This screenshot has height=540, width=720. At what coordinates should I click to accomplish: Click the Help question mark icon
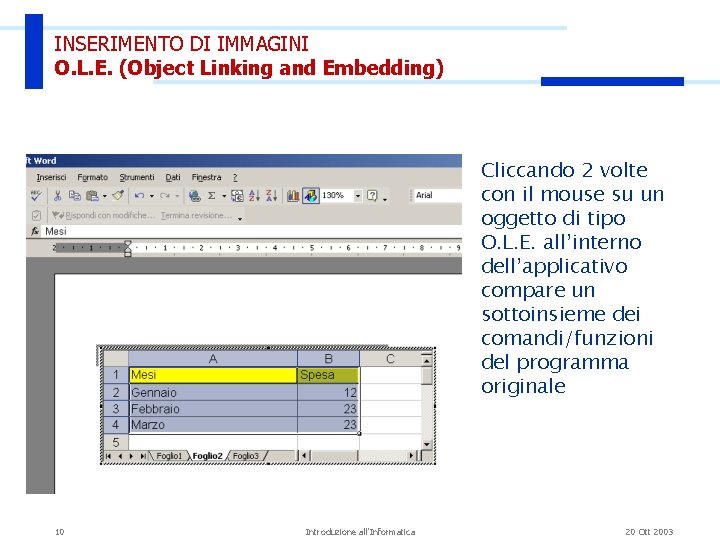pyautogui.click(x=372, y=196)
